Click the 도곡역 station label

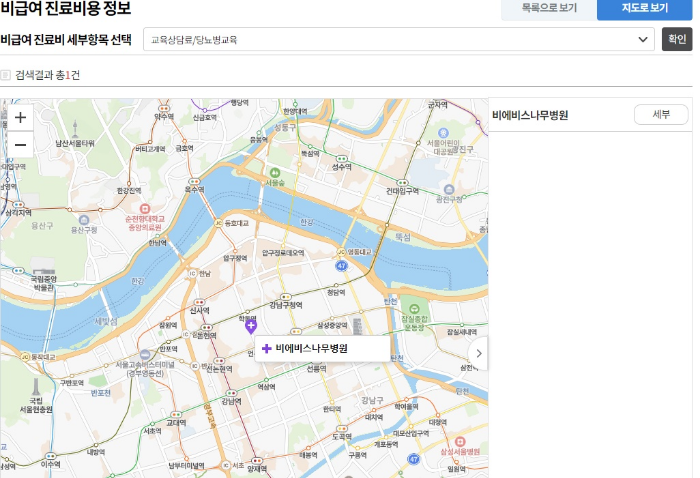(342, 436)
